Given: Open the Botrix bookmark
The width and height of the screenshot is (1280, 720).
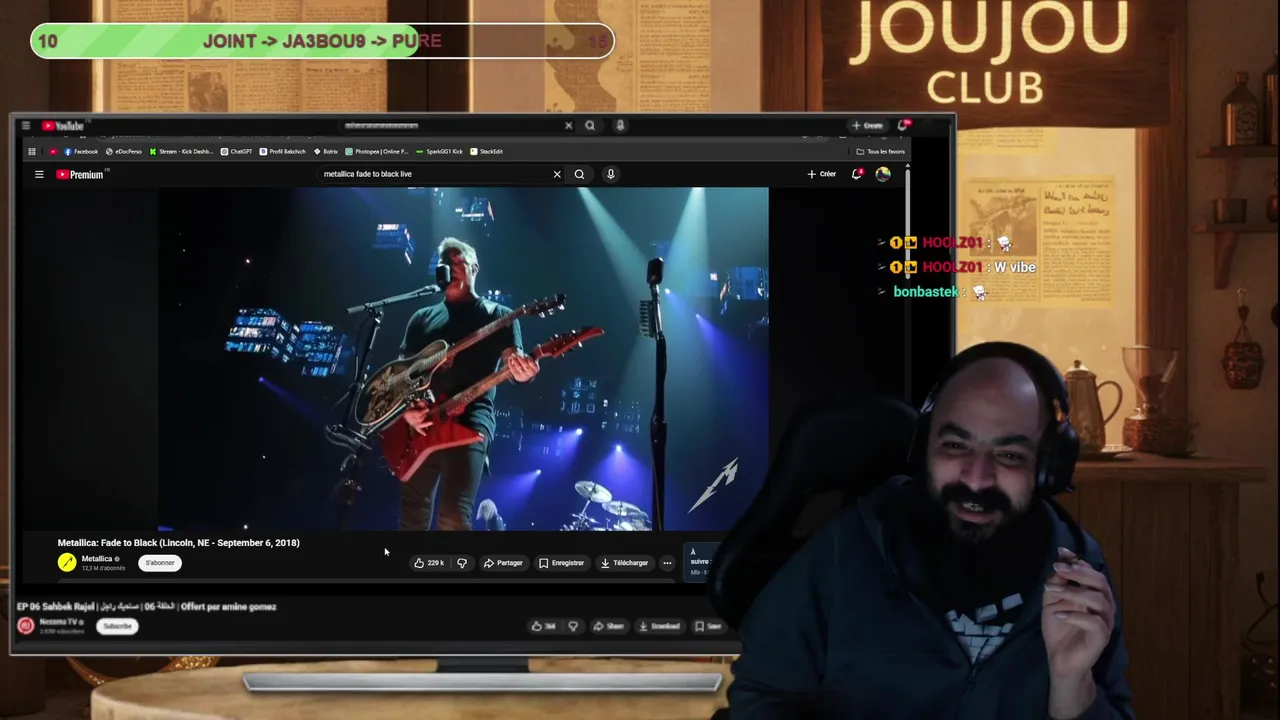Looking at the screenshot, I should tap(326, 152).
